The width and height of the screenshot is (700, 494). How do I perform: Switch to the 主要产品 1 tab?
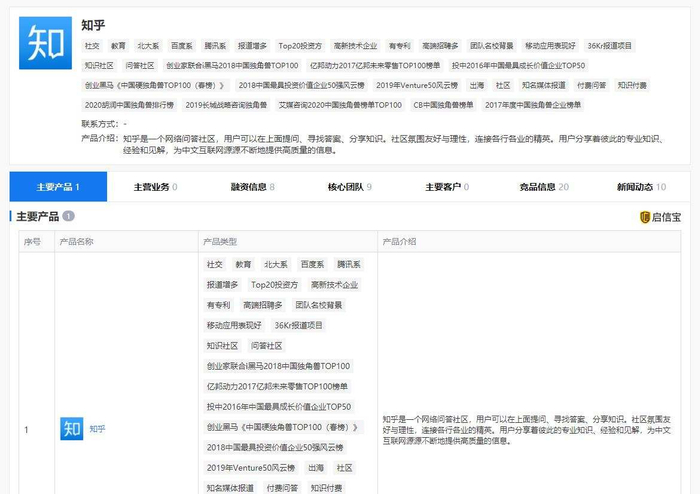coord(58,187)
